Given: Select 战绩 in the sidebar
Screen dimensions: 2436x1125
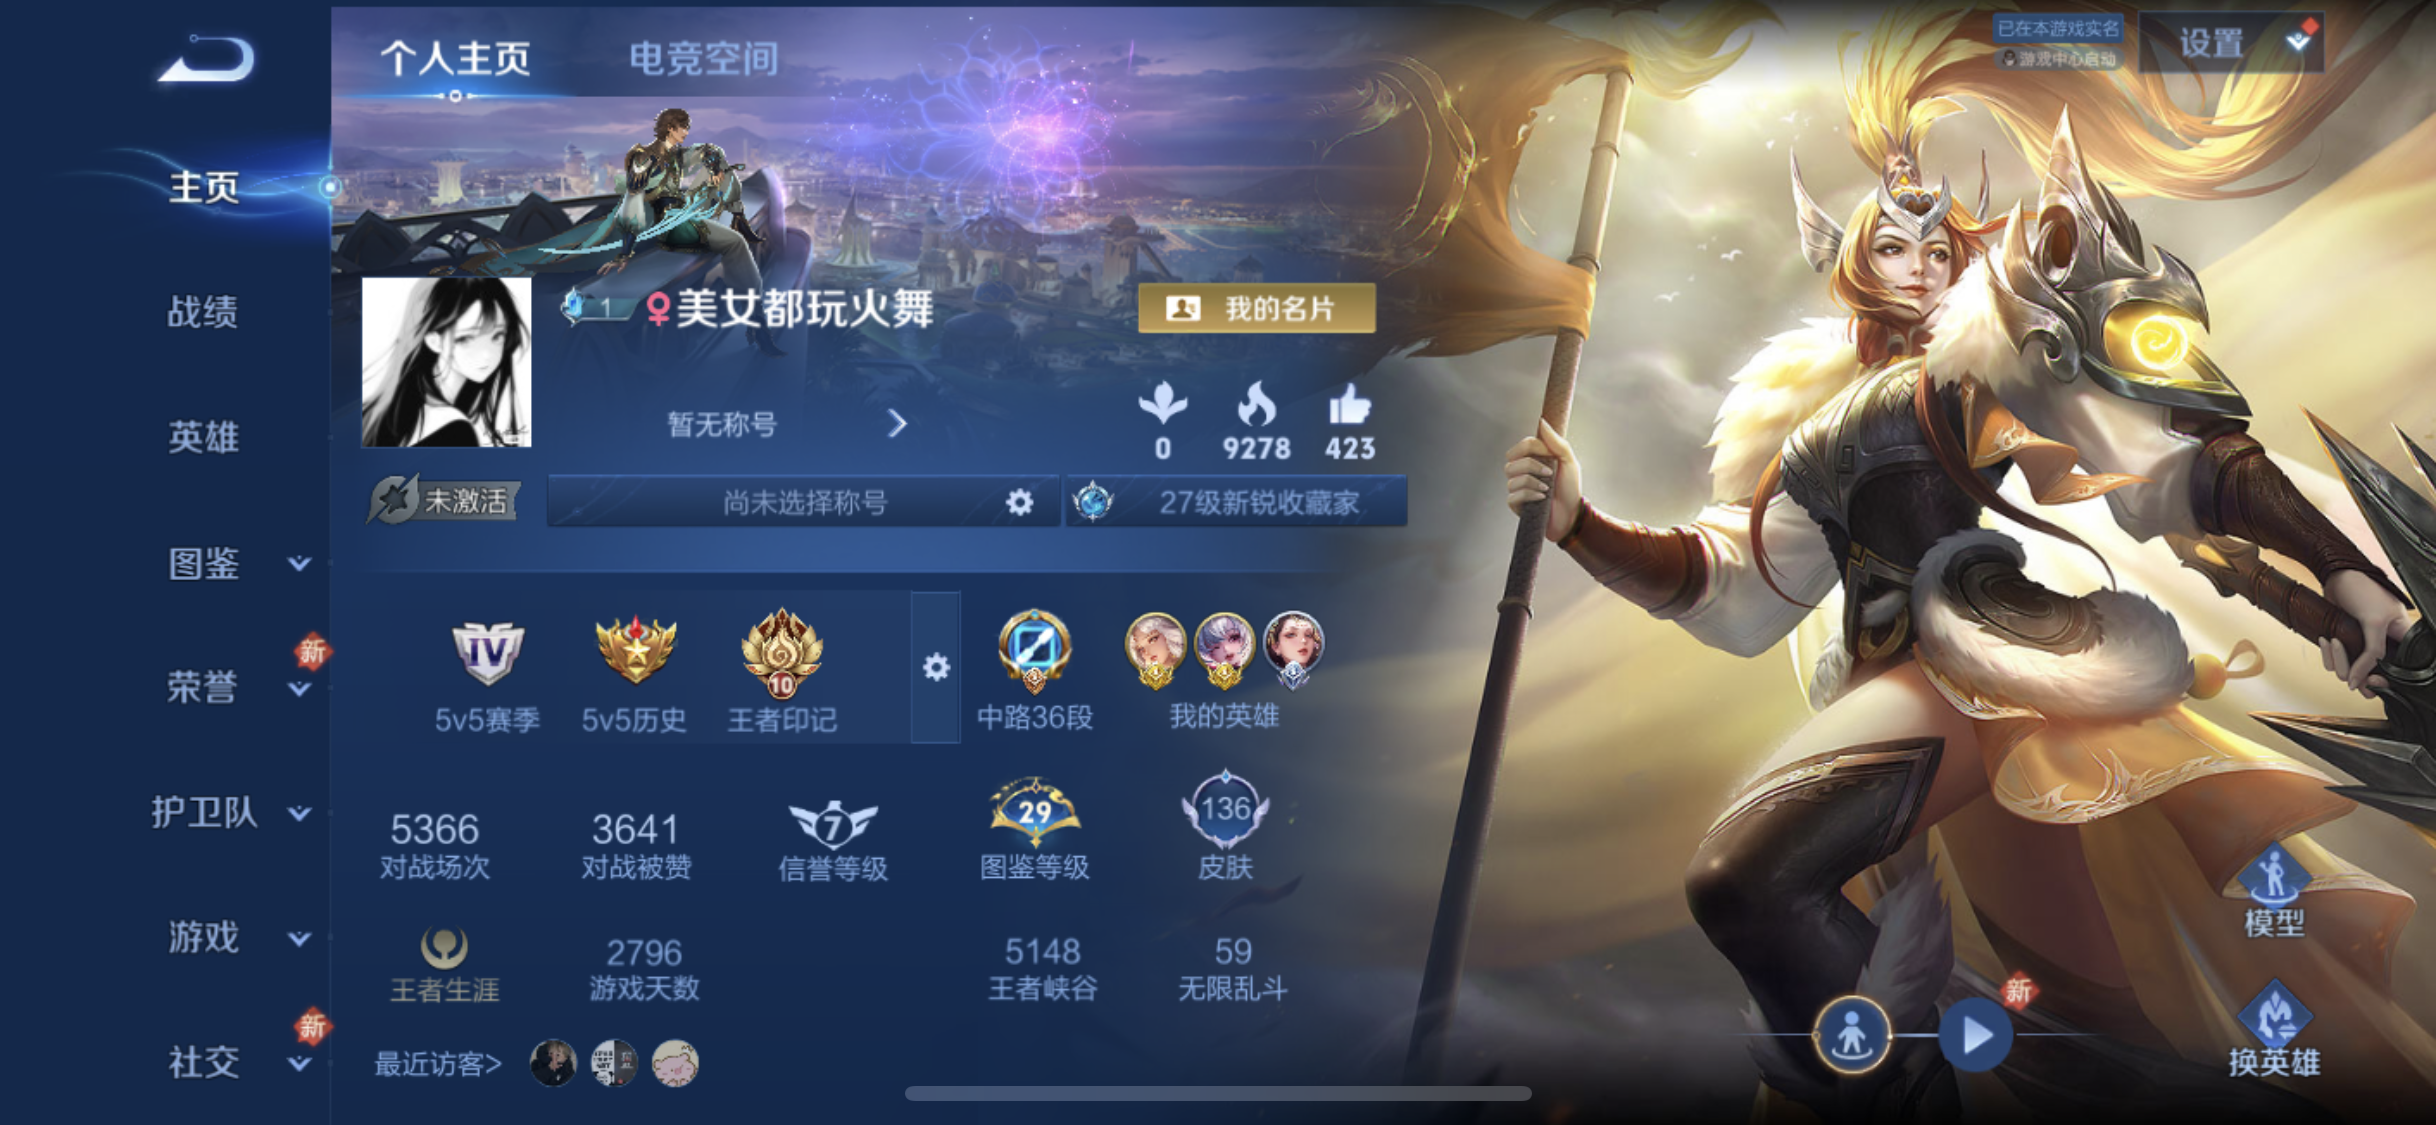Looking at the screenshot, I should point(203,312).
